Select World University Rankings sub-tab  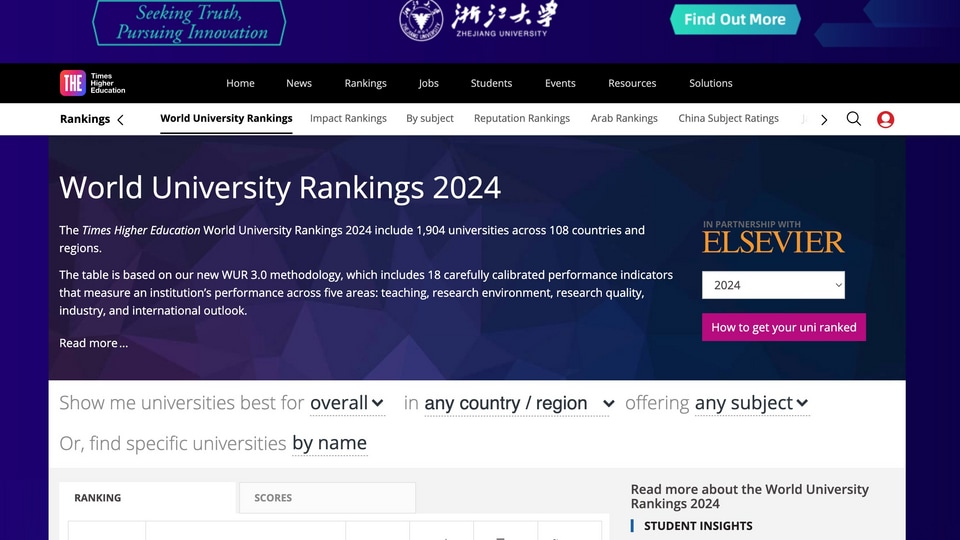click(227, 118)
